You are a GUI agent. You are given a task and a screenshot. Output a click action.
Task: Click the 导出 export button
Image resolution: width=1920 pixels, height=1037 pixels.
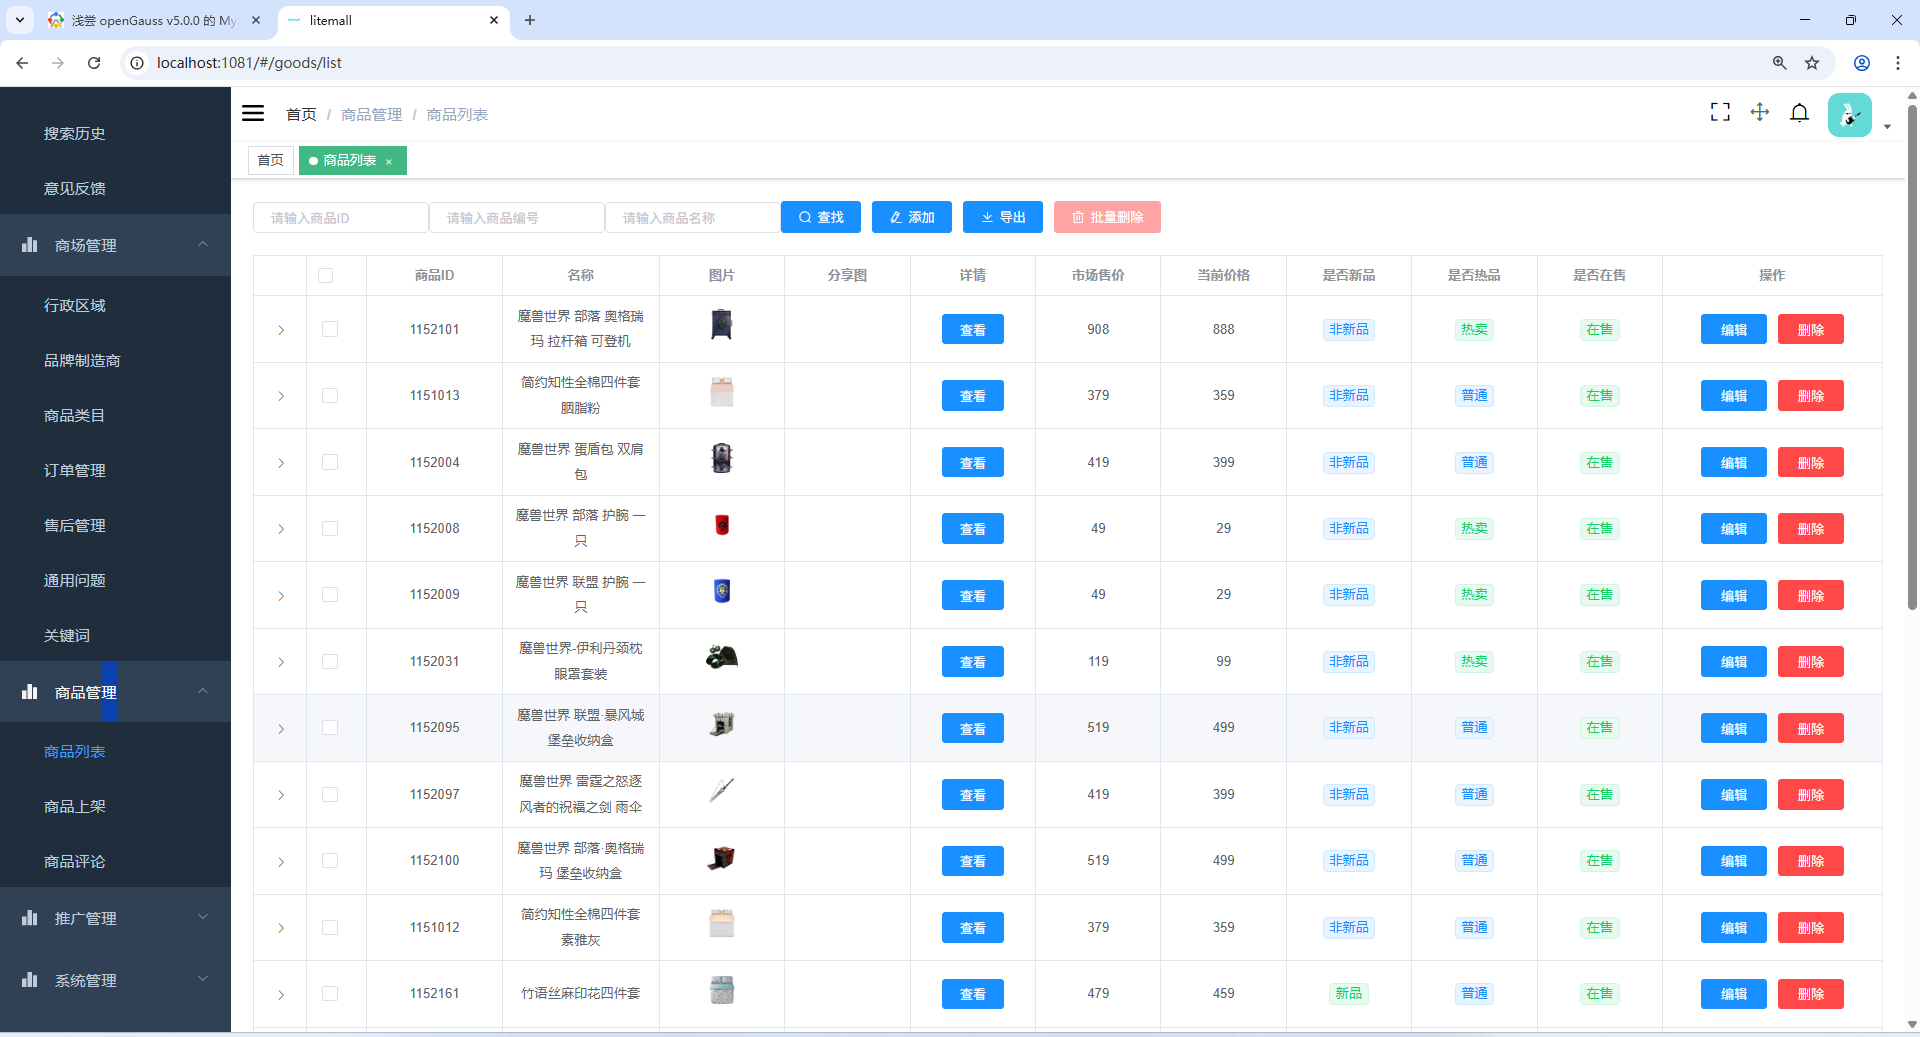(1003, 217)
